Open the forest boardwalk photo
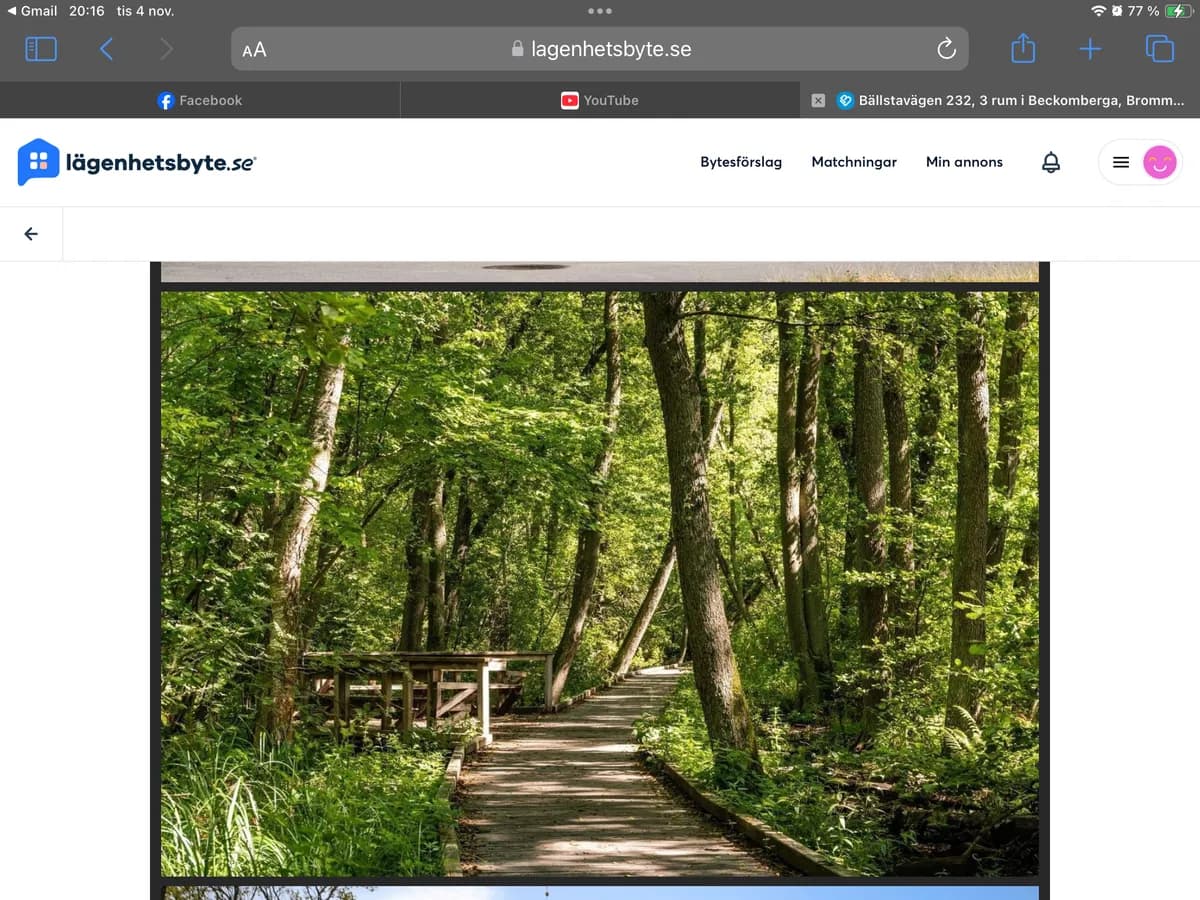This screenshot has height=900, width=1200. (x=600, y=584)
